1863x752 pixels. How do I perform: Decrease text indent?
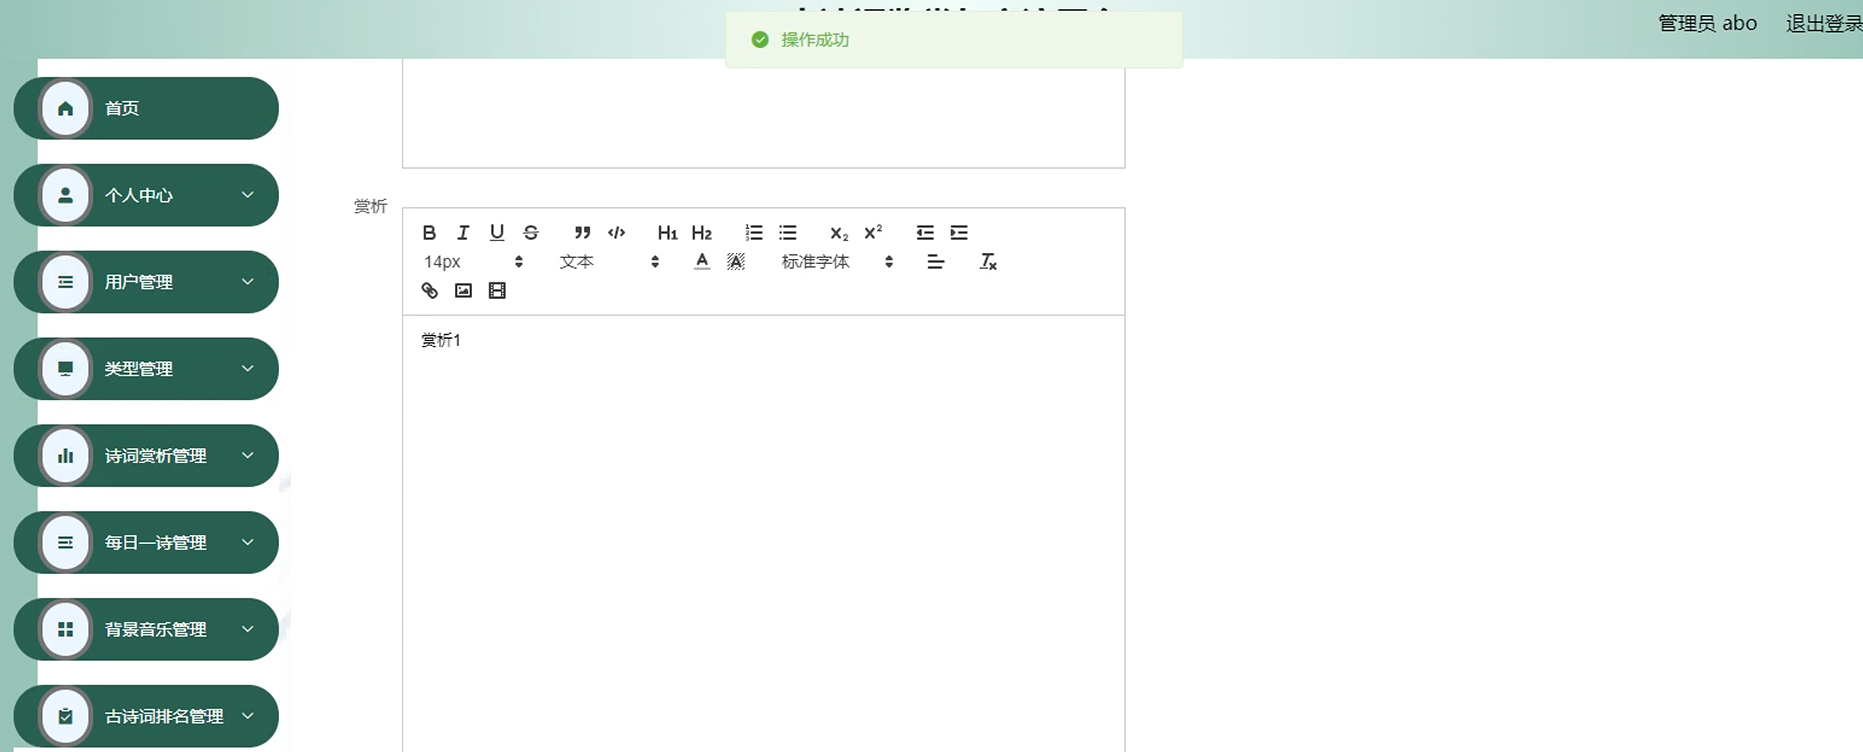point(925,233)
